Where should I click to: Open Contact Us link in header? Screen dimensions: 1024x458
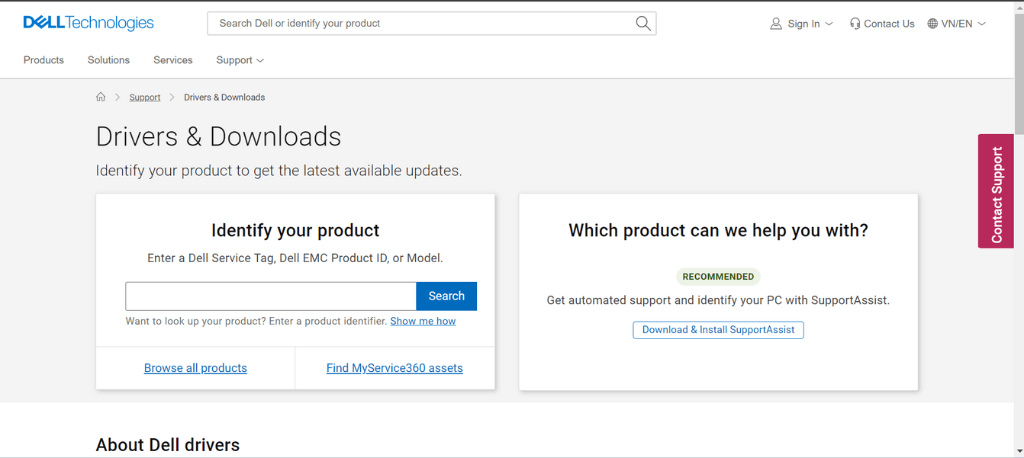889,24
